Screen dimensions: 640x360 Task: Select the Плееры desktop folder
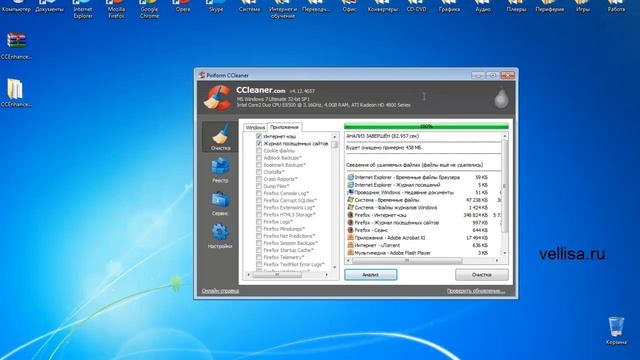[x=516, y=7]
